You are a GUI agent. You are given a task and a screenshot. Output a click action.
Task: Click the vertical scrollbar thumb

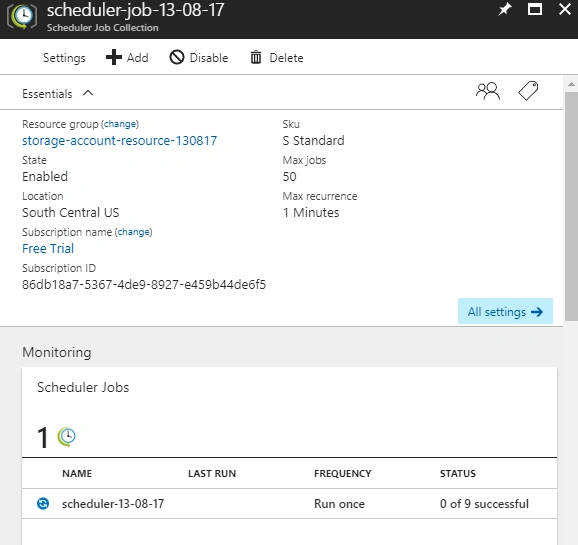tap(571, 206)
